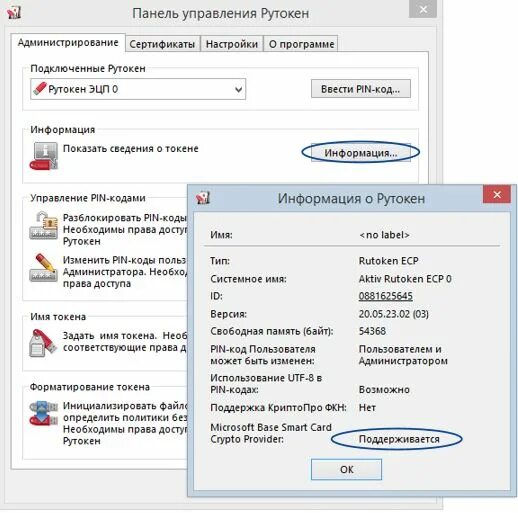
Task: Click the Rutoken ECP type value
Action: pyautogui.click(x=388, y=261)
